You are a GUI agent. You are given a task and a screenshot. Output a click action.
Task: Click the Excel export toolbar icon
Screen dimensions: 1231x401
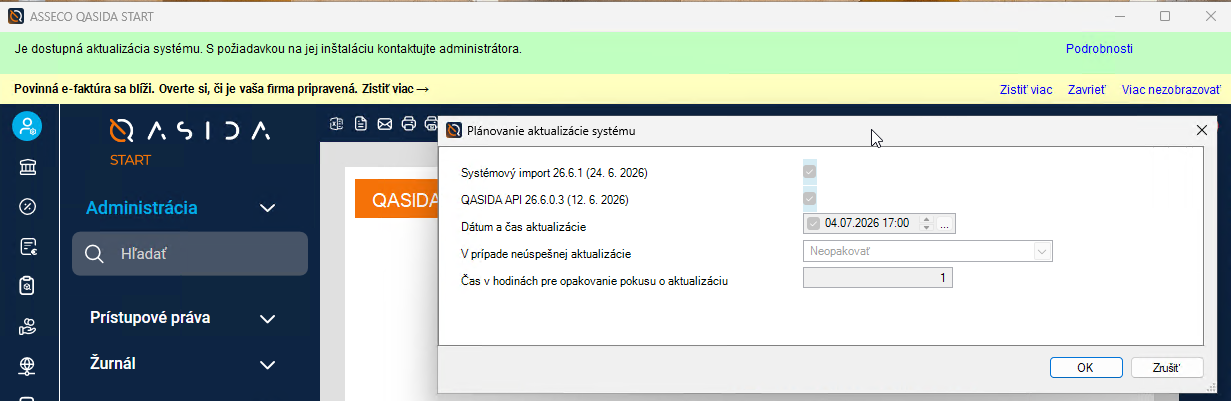(338, 124)
